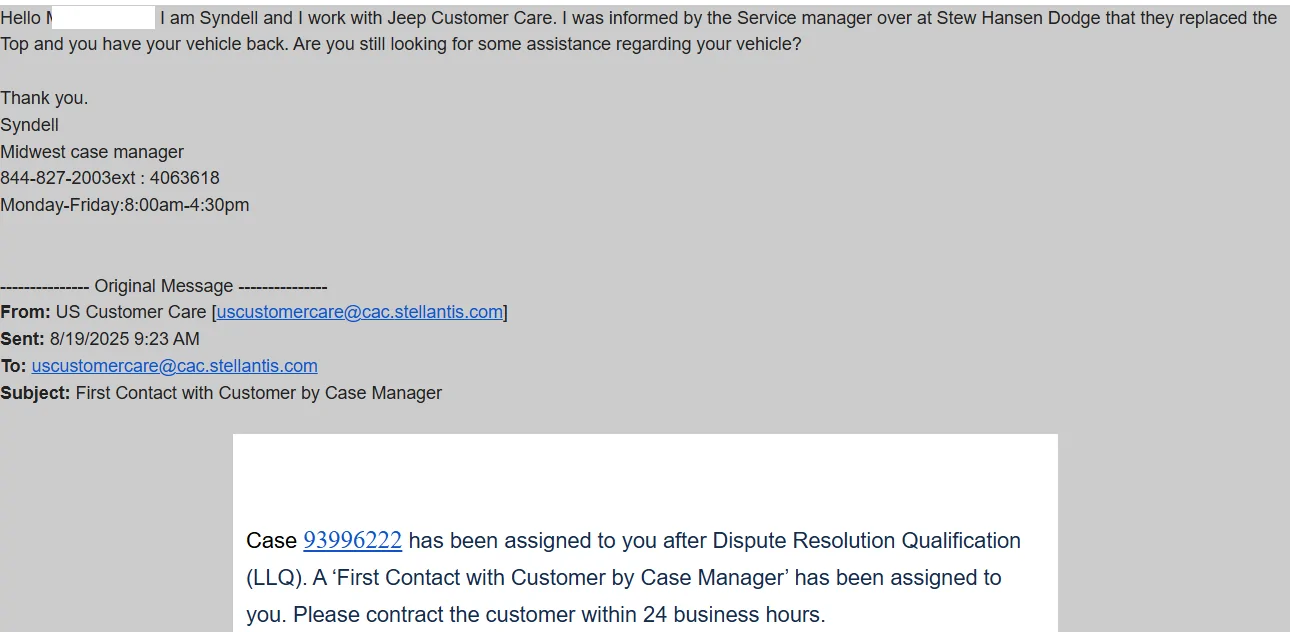Screen dimensions: 1290x632
Task: Click the Sent date 8/19/2025 9:23 AM
Action: click(125, 339)
